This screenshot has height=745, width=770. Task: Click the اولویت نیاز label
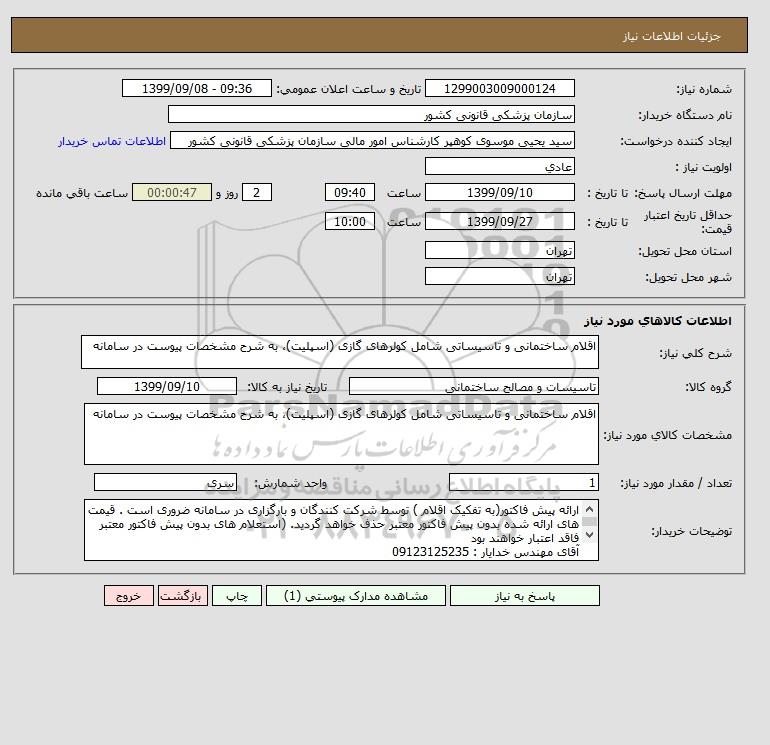[703, 167]
